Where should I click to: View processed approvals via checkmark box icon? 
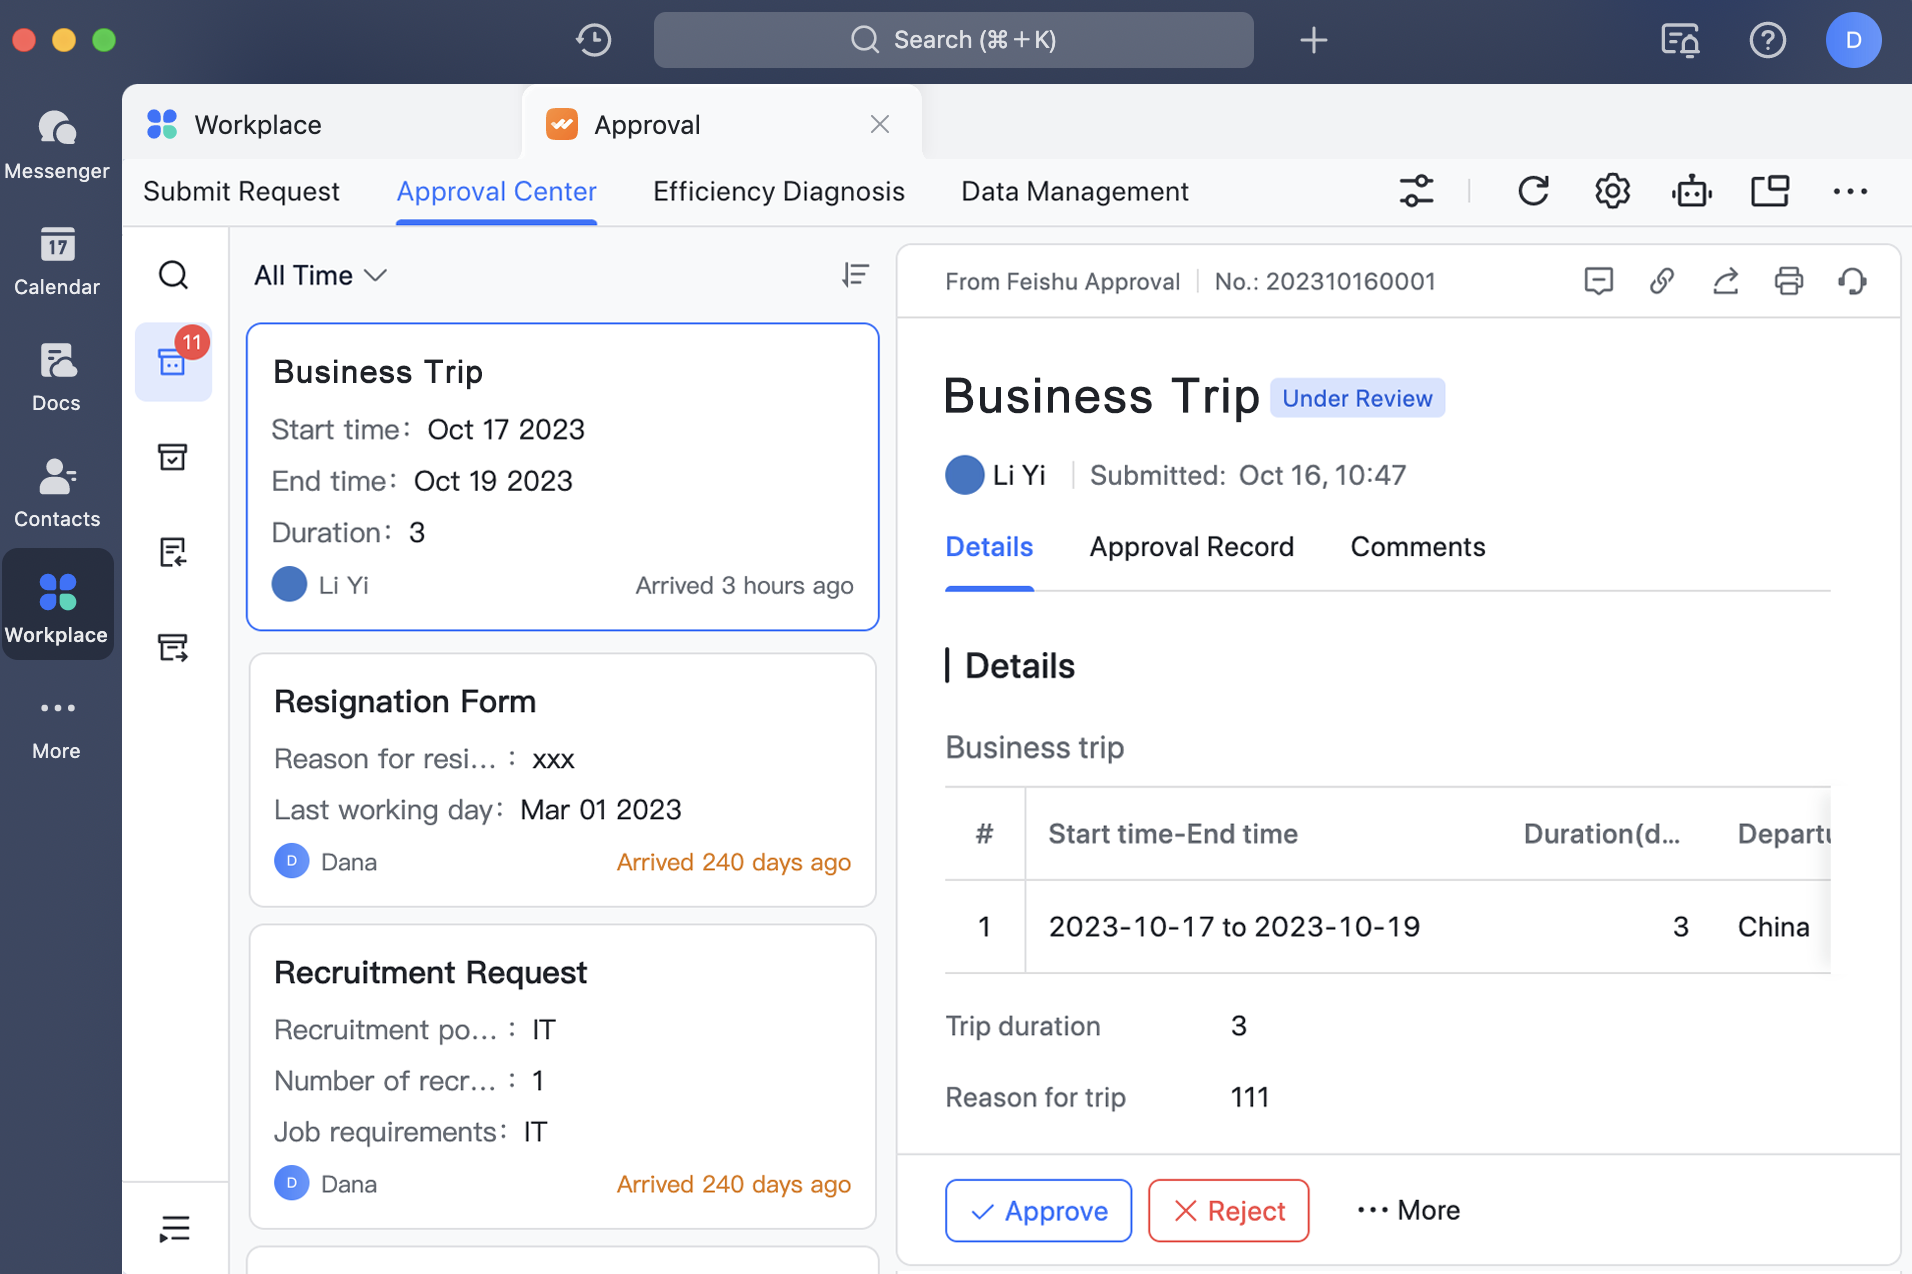pyautogui.click(x=174, y=457)
